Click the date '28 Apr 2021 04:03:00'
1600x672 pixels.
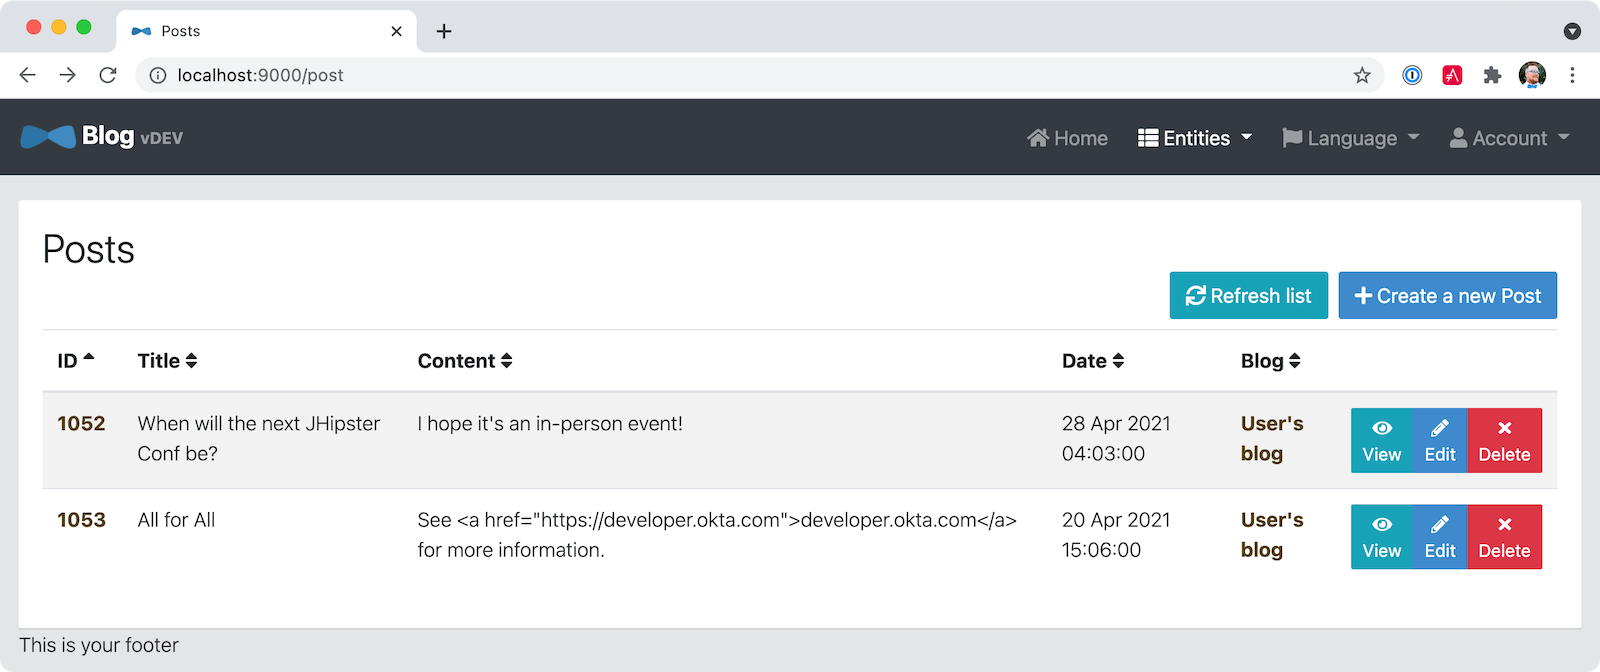tap(1116, 439)
